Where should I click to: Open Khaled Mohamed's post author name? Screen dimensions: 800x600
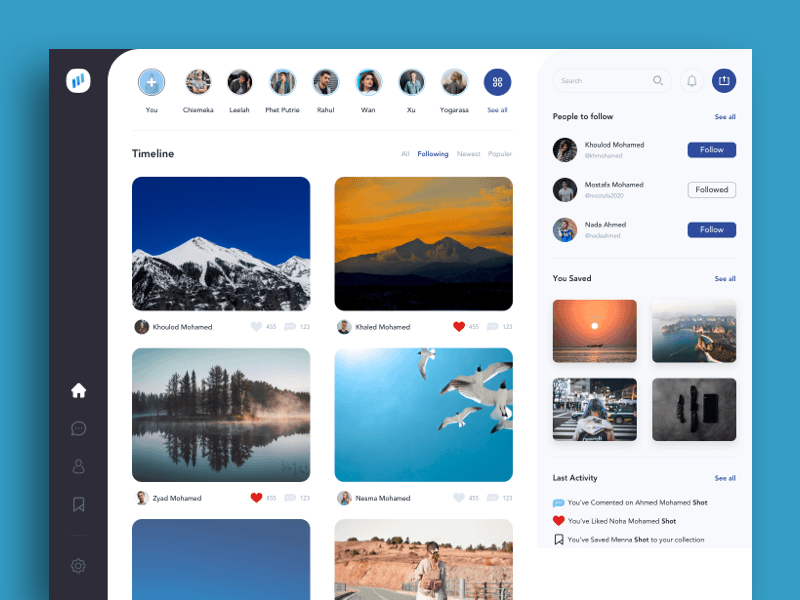(x=383, y=327)
